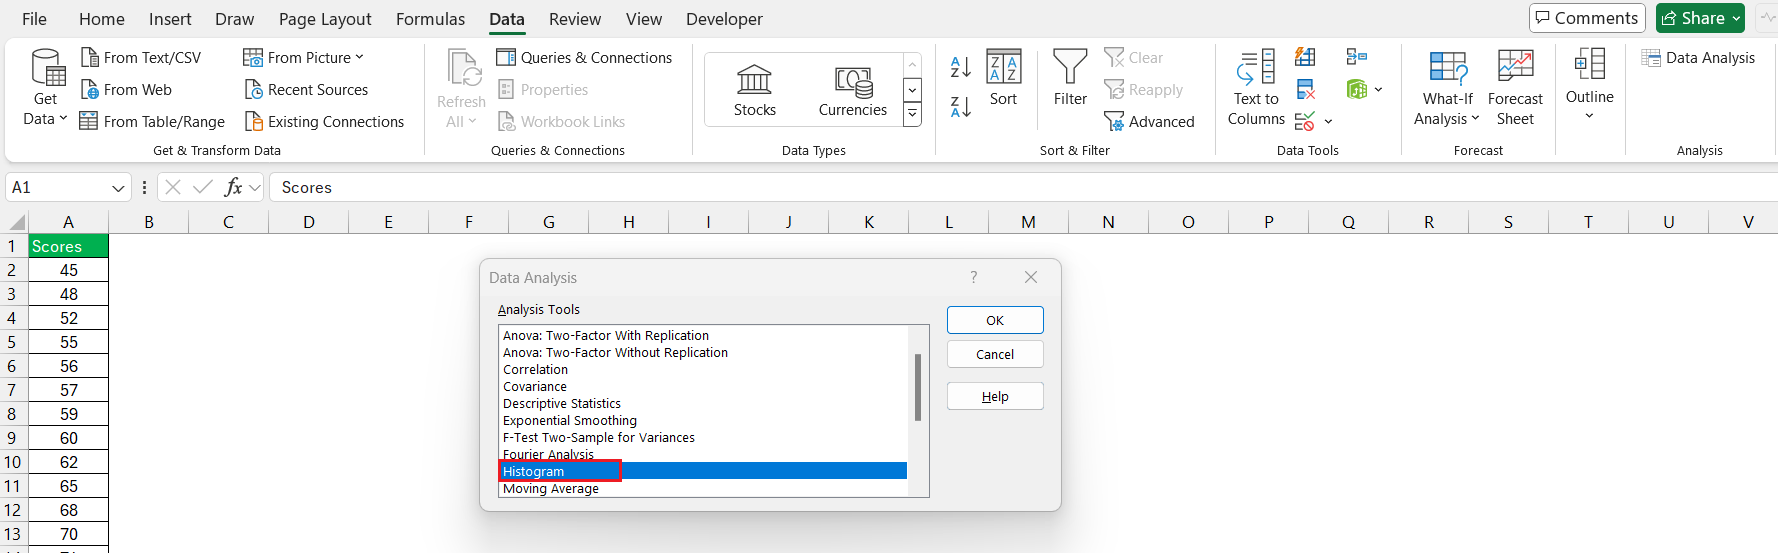Open What-If Analysis menu
Image resolution: width=1778 pixels, height=553 pixels.
1447,89
